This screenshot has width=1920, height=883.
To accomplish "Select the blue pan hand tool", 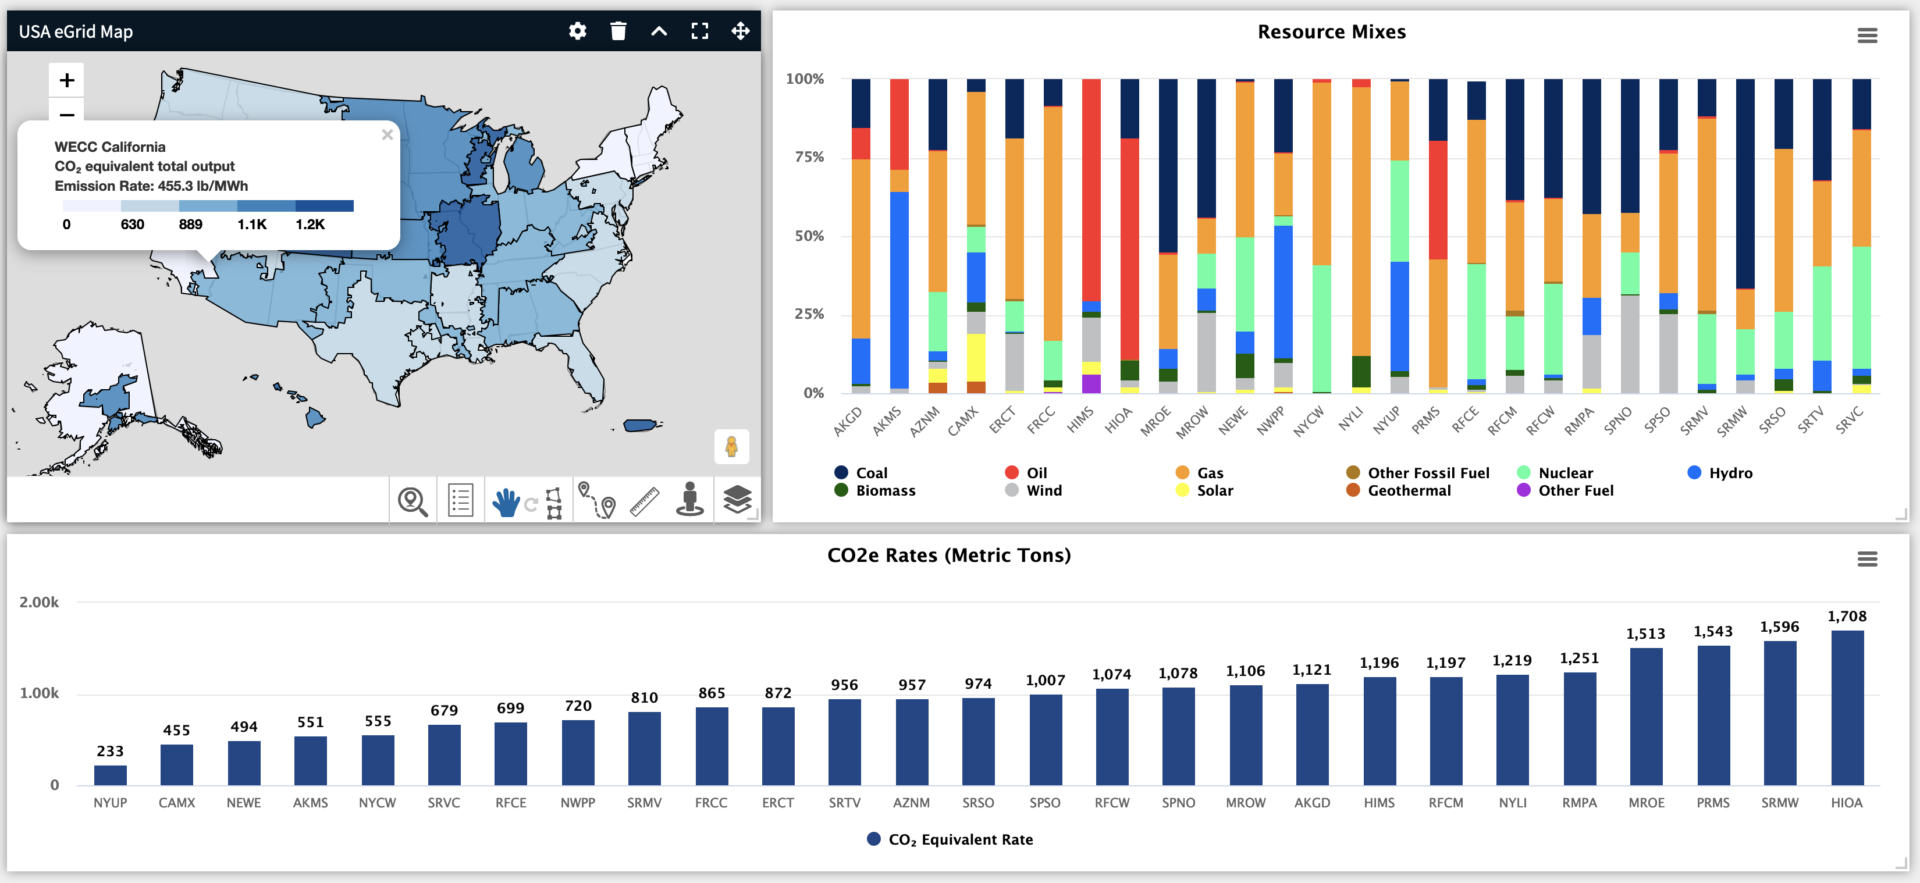I will tap(506, 501).
